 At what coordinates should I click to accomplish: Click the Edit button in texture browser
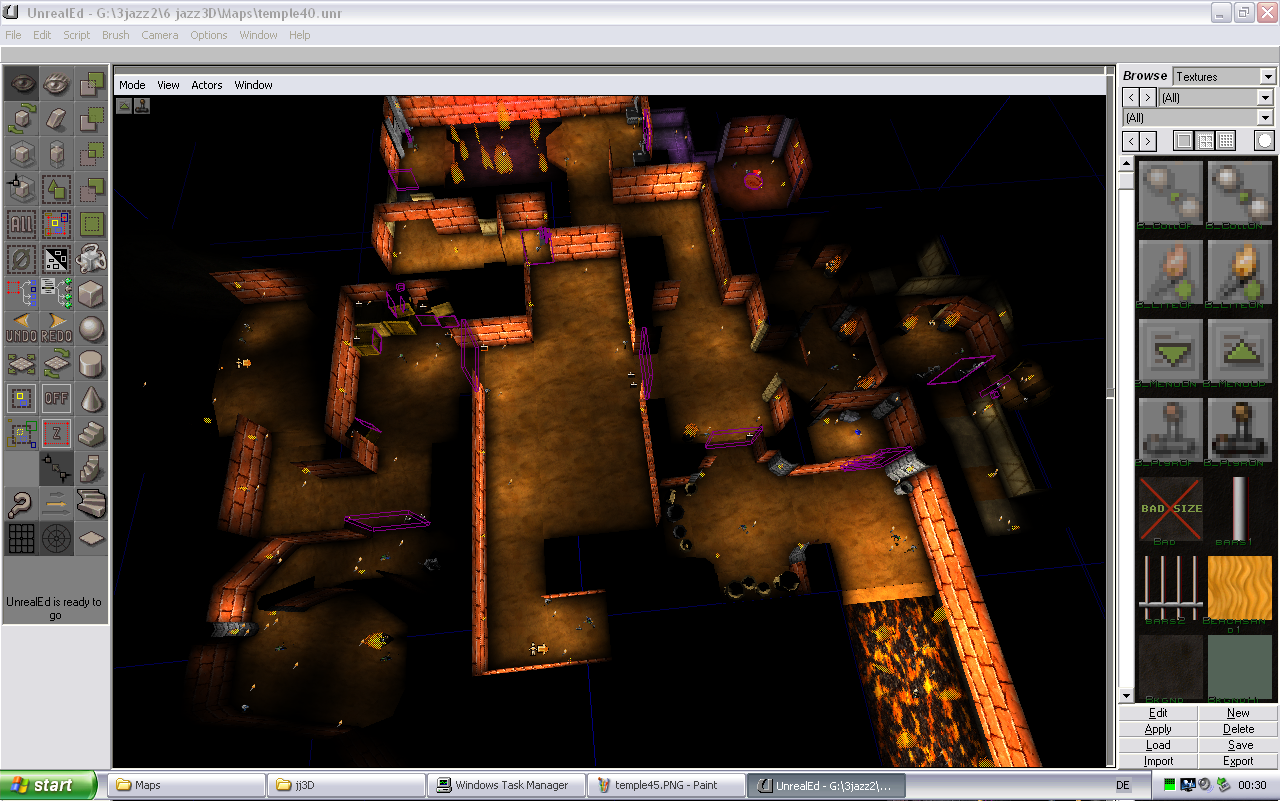[x=1158, y=713]
